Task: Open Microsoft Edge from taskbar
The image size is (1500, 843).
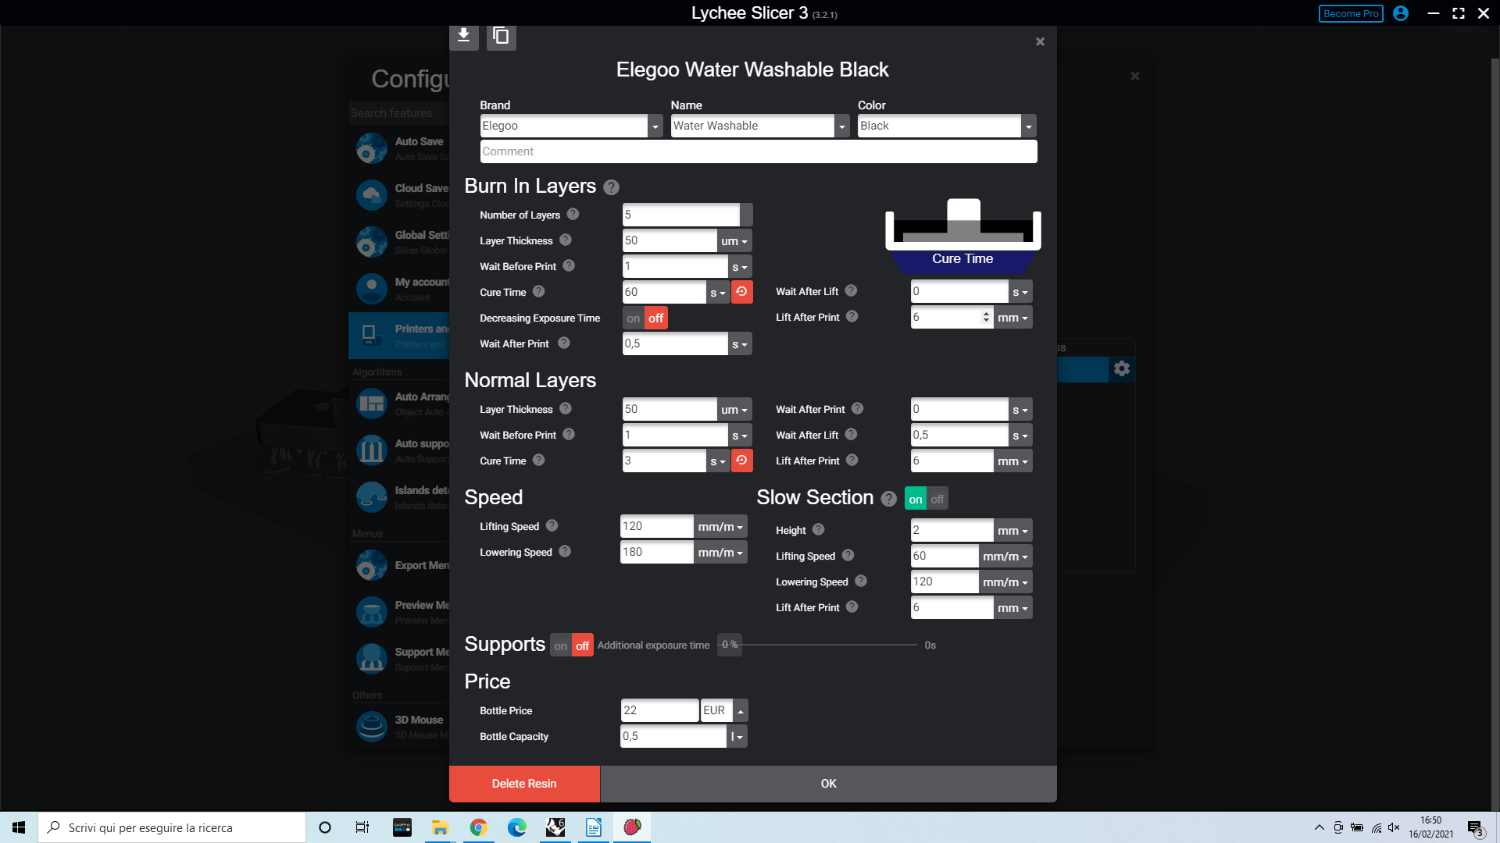Action: point(517,827)
